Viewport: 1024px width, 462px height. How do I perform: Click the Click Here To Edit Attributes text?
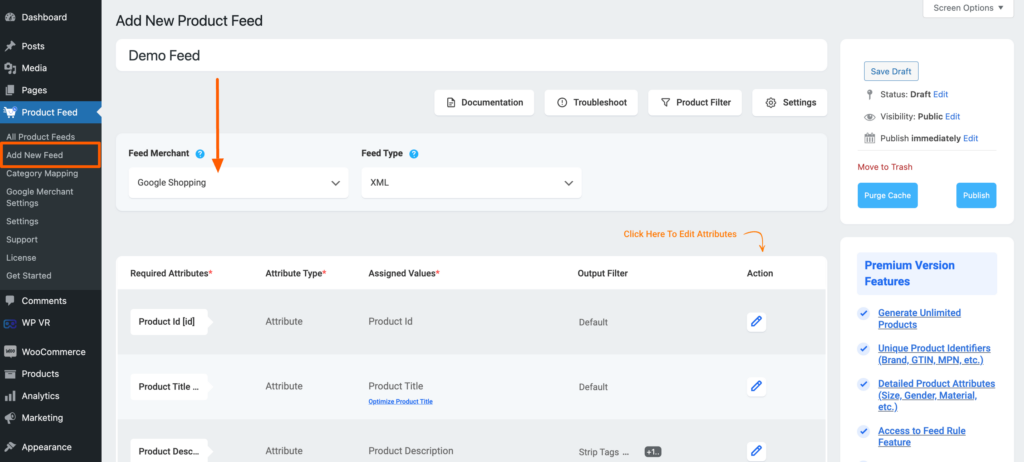(680, 234)
